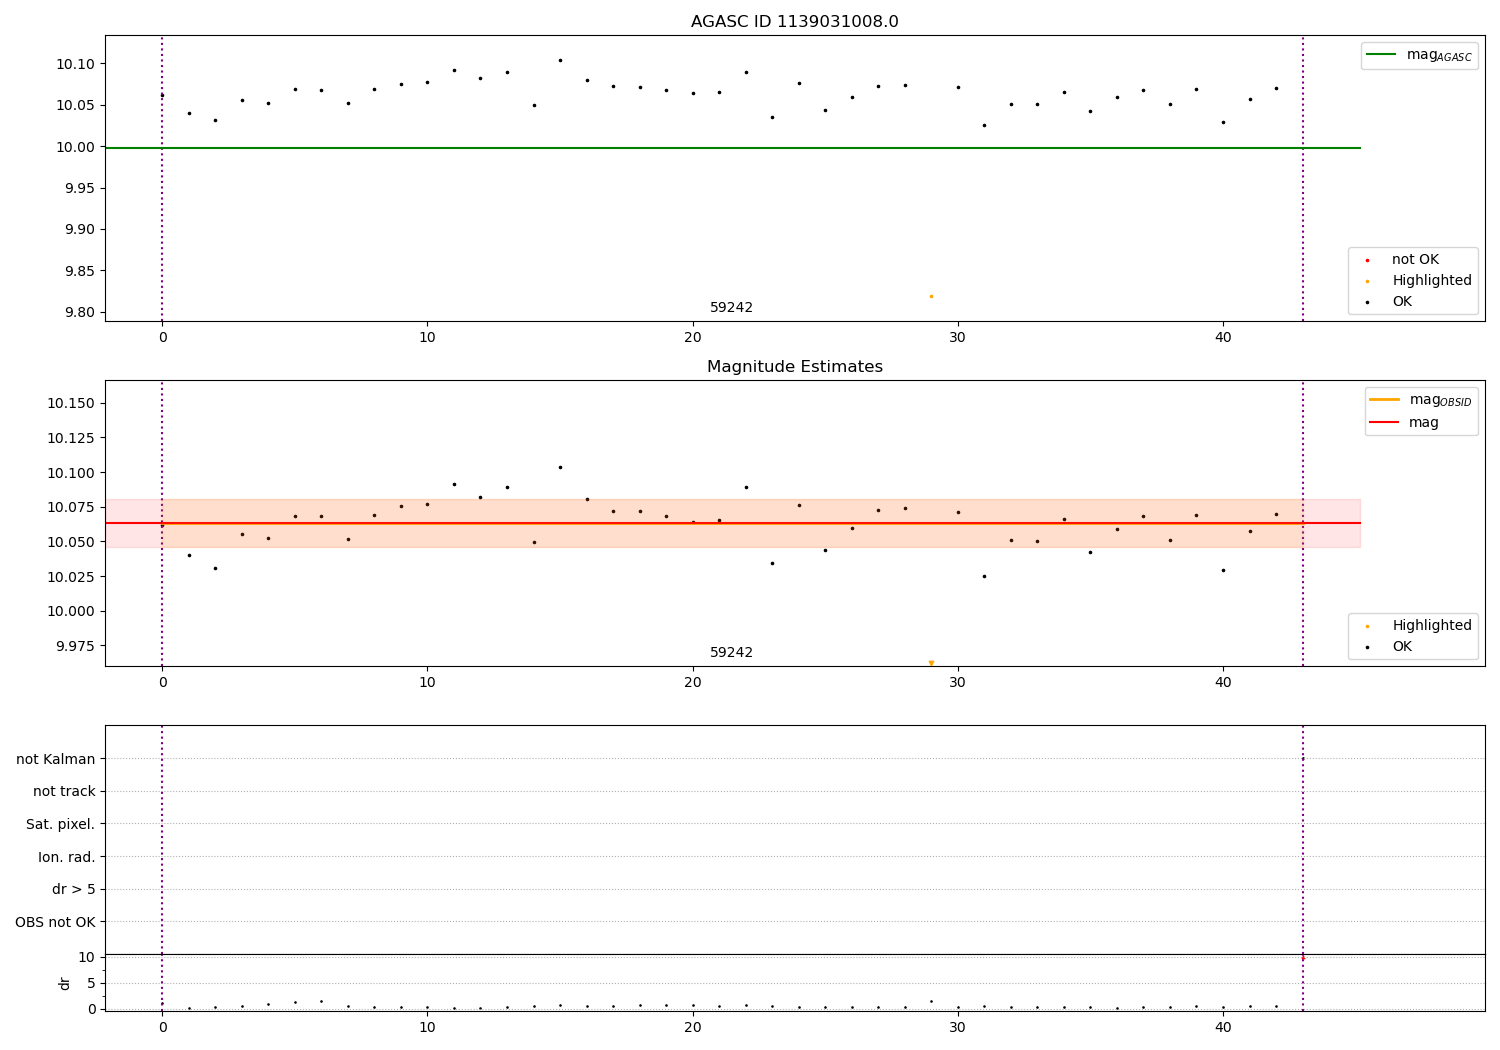Click the "10.10" y-axis tick label
Image resolution: width=1500 pixels, height=1050 pixels.
tap(75, 65)
